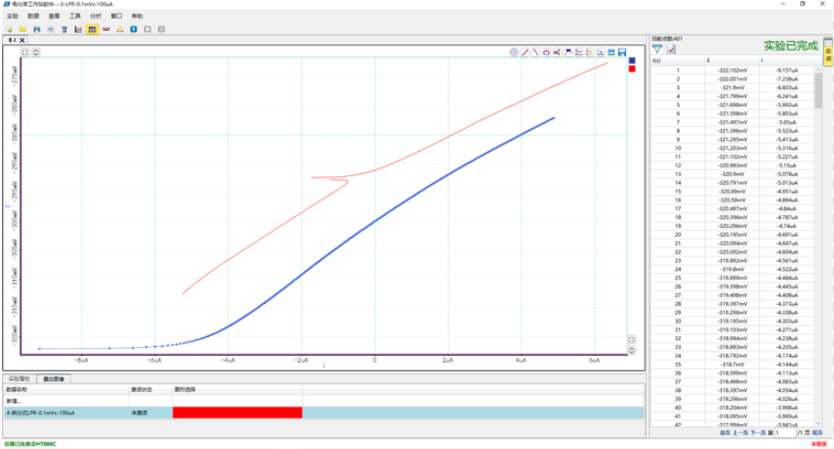Screen dimensions: 834x449
Task: Click the circular target icon in chart toolbar
Action: coord(514,52)
